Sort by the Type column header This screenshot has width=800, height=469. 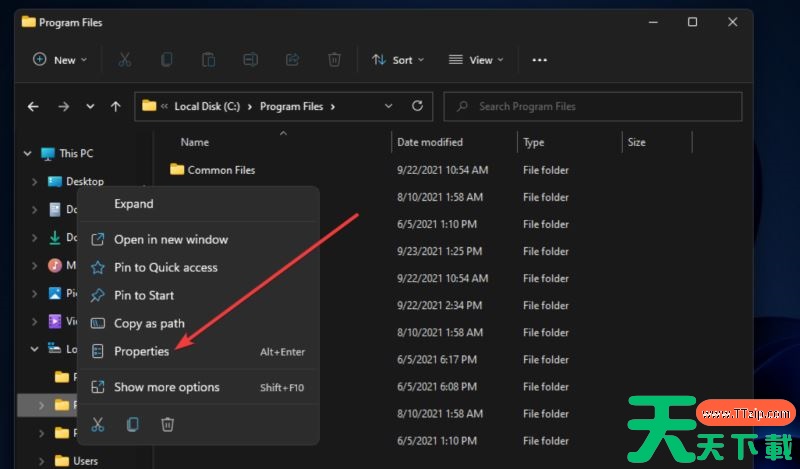[x=533, y=142]
